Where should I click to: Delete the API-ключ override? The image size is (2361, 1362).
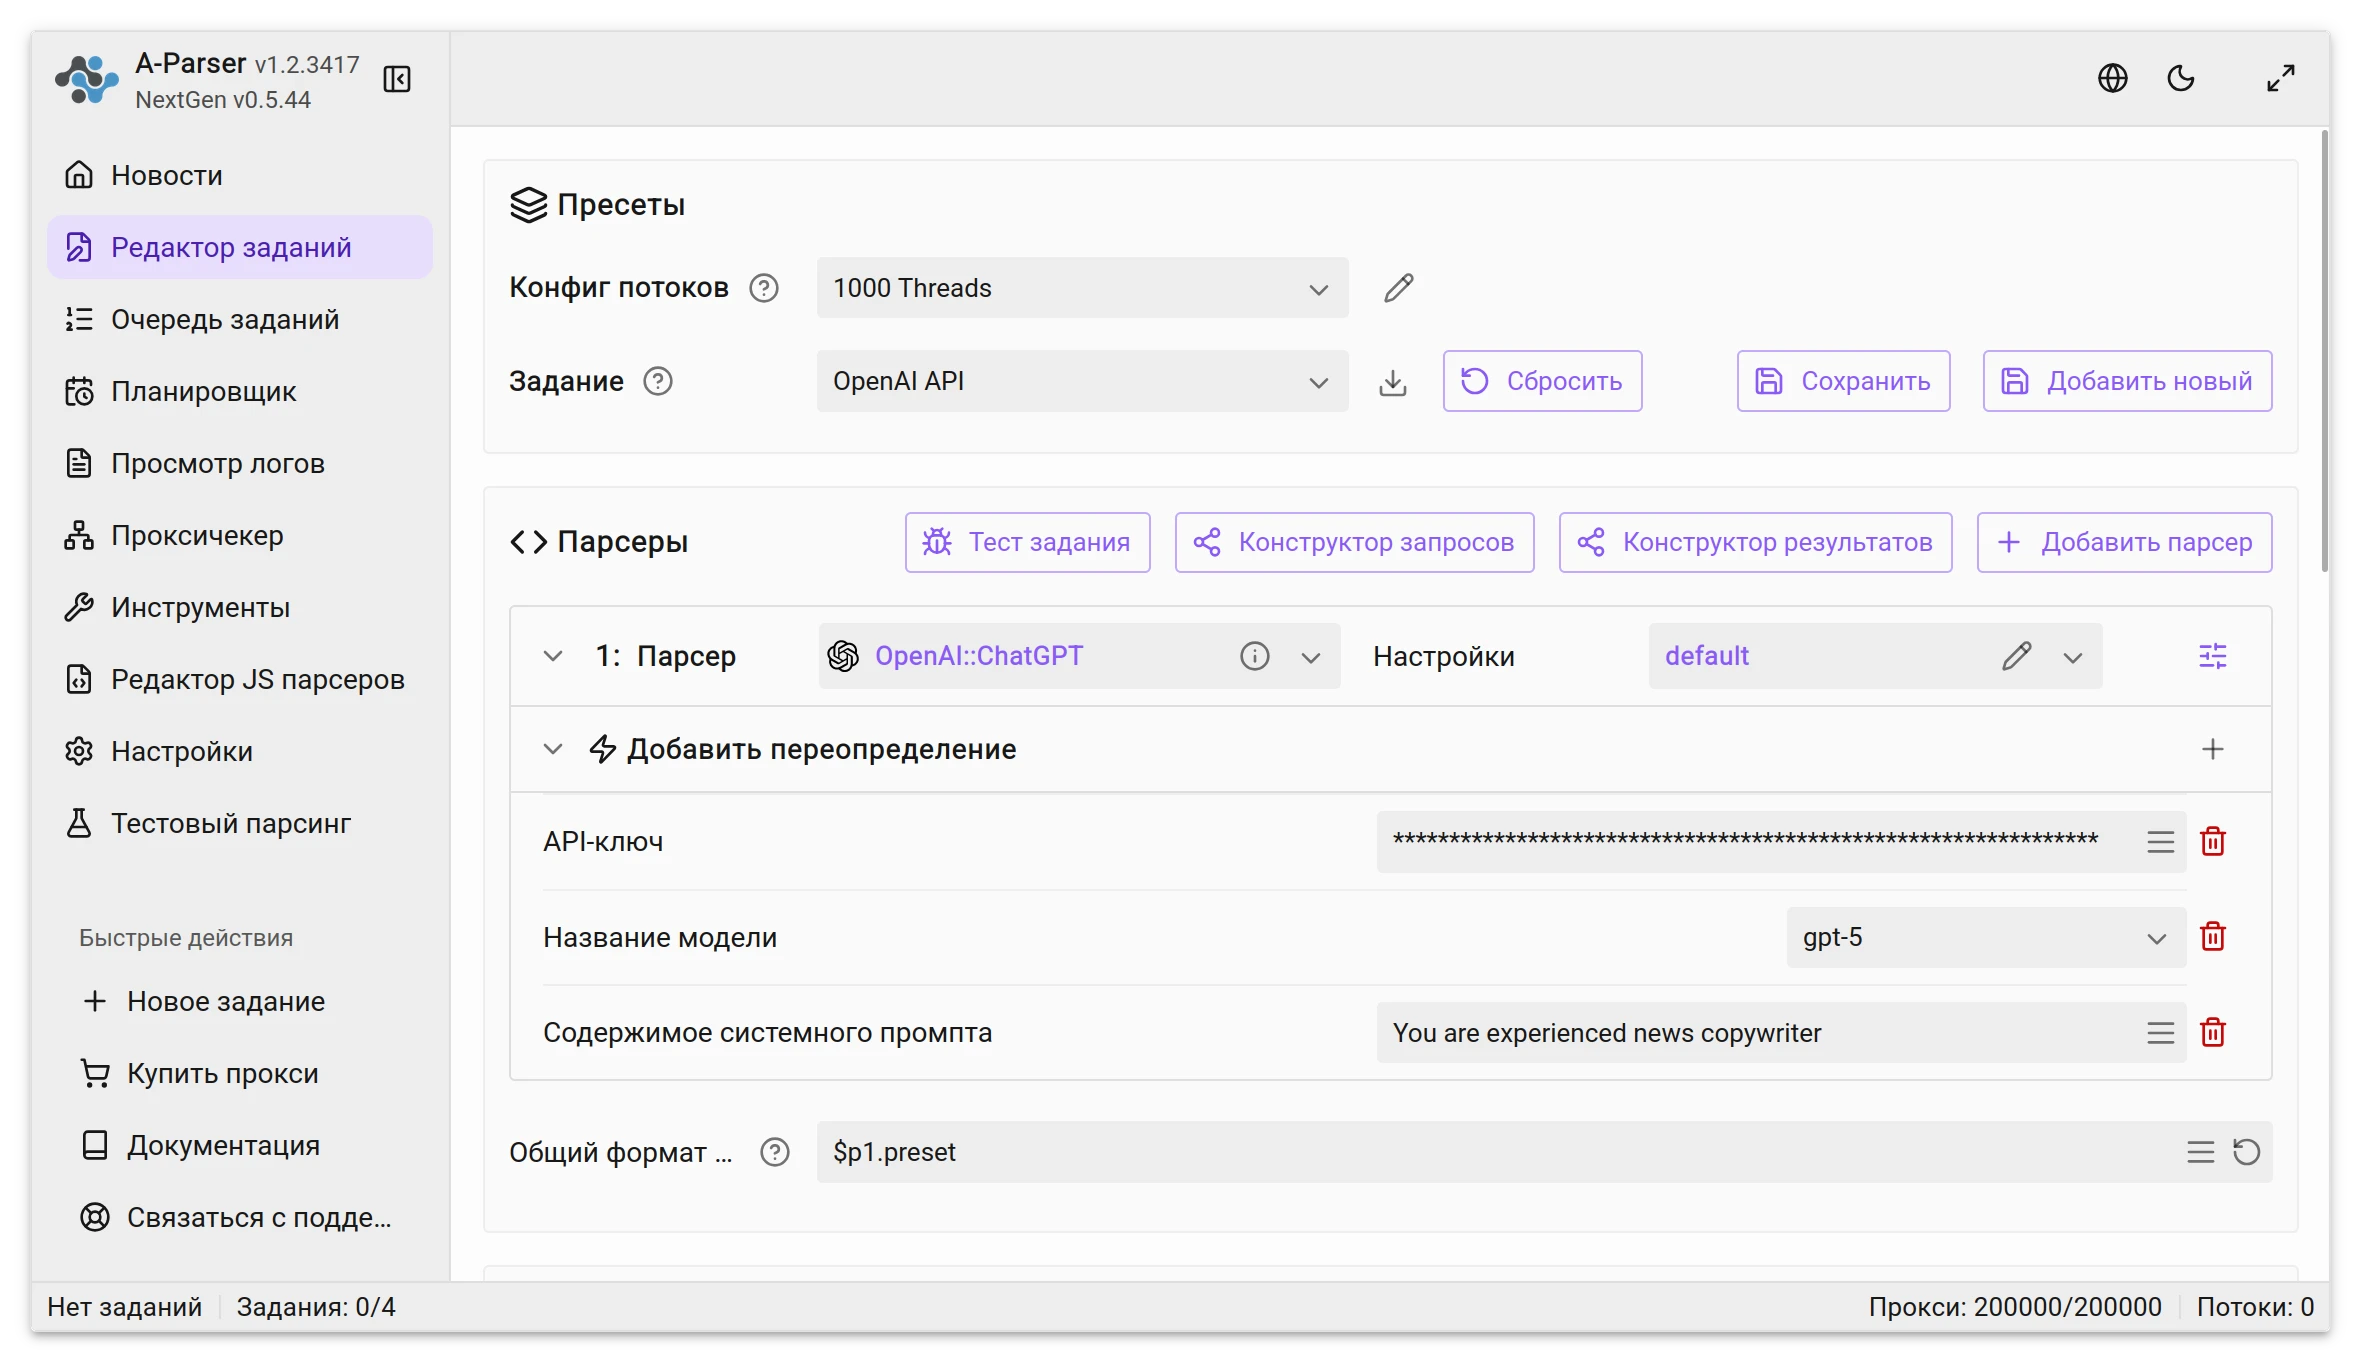click(x=2213, y=841)
